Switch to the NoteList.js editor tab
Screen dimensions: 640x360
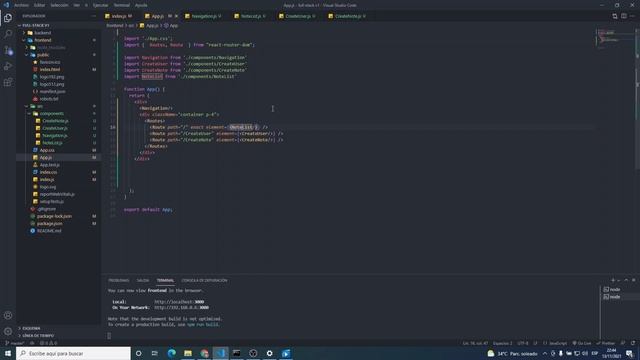click(x=250, y=16)
